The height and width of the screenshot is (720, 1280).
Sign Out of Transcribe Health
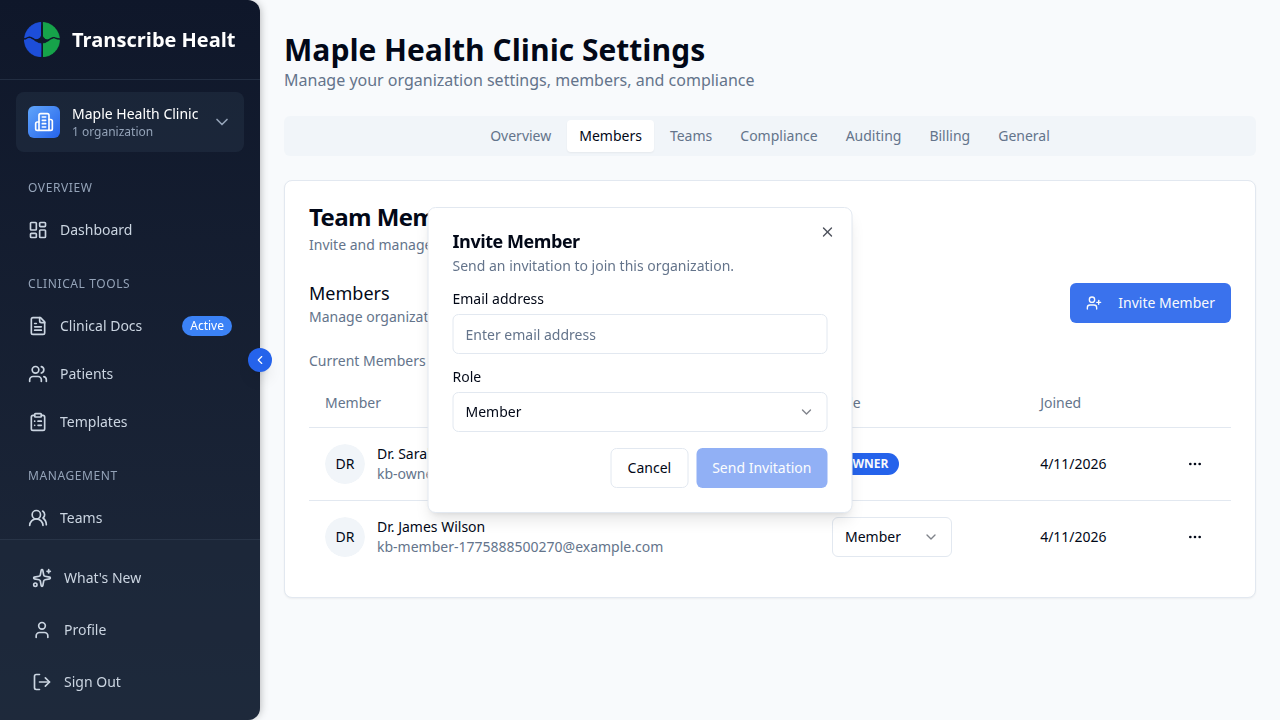[x=92, y=681]
